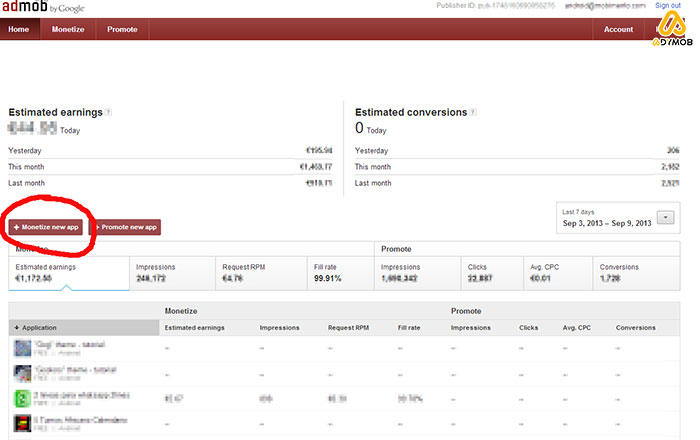
Task: Open the Account menu
Action: pos(618,29)
